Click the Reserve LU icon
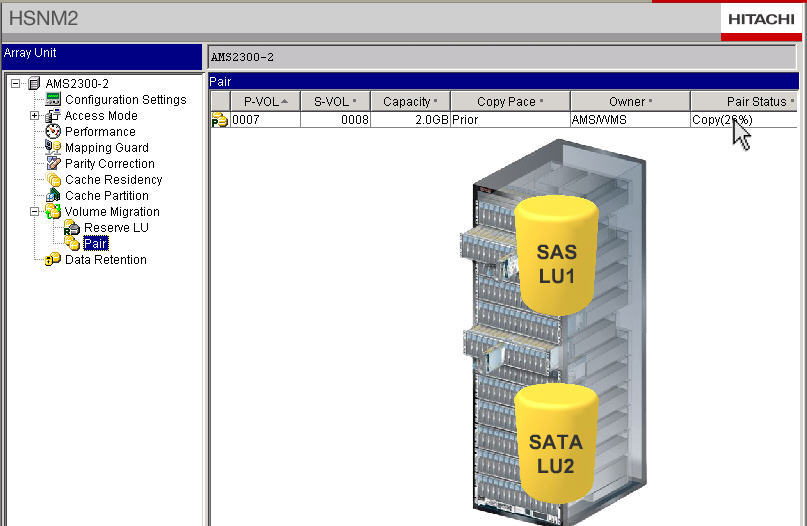 [72, 227]
